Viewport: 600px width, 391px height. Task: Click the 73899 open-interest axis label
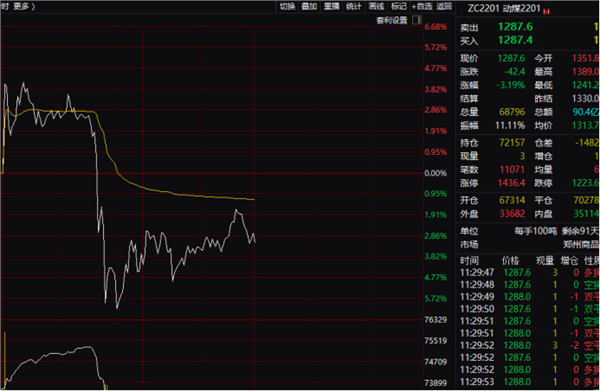(435, 383)
